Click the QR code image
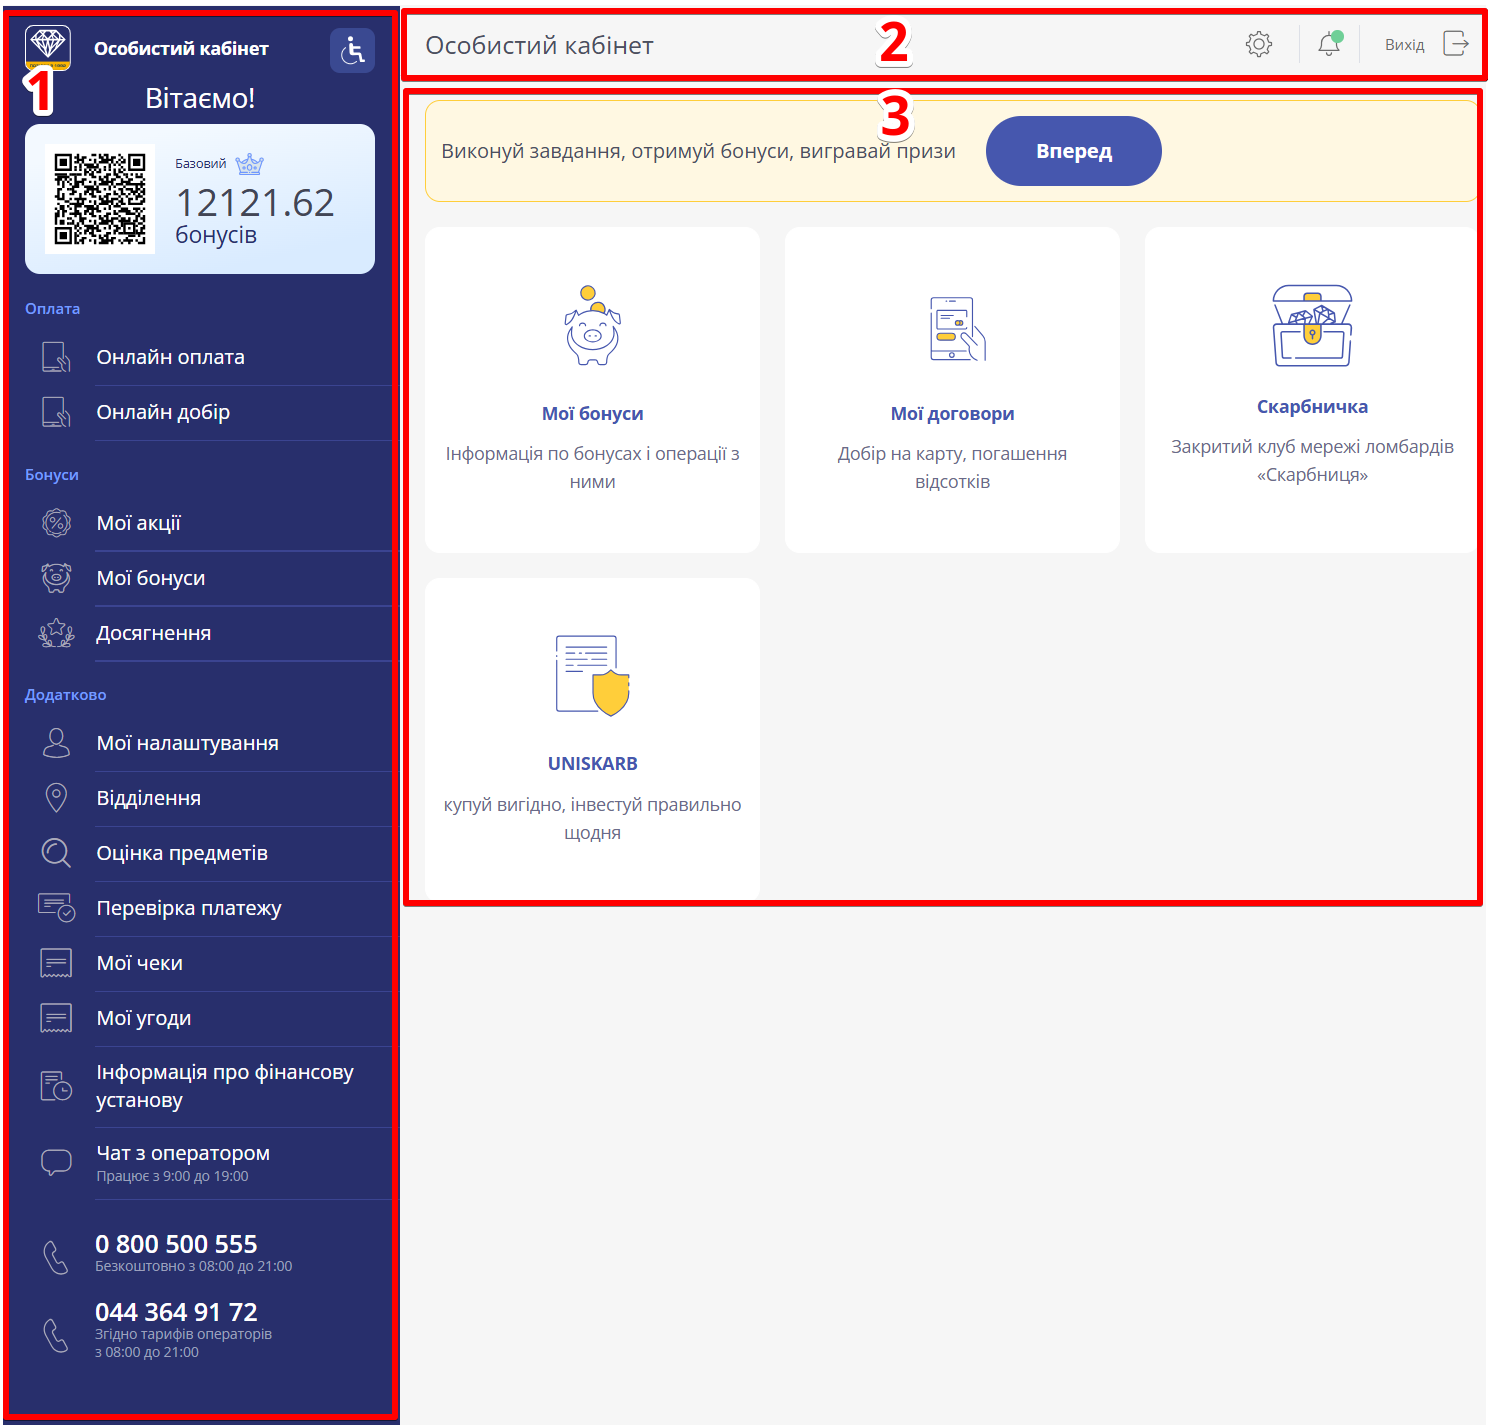Image resolution: width=1492 pixels, height=1425 pixels. click(100, 199)
